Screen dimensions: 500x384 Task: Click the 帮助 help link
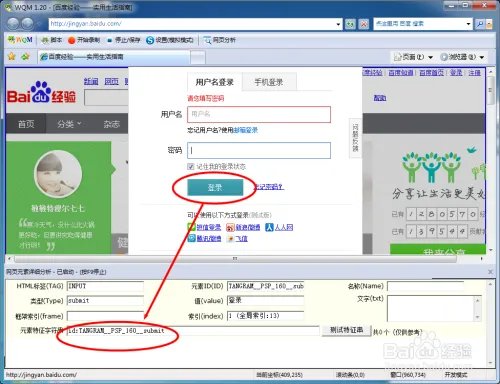click(380, 98)
